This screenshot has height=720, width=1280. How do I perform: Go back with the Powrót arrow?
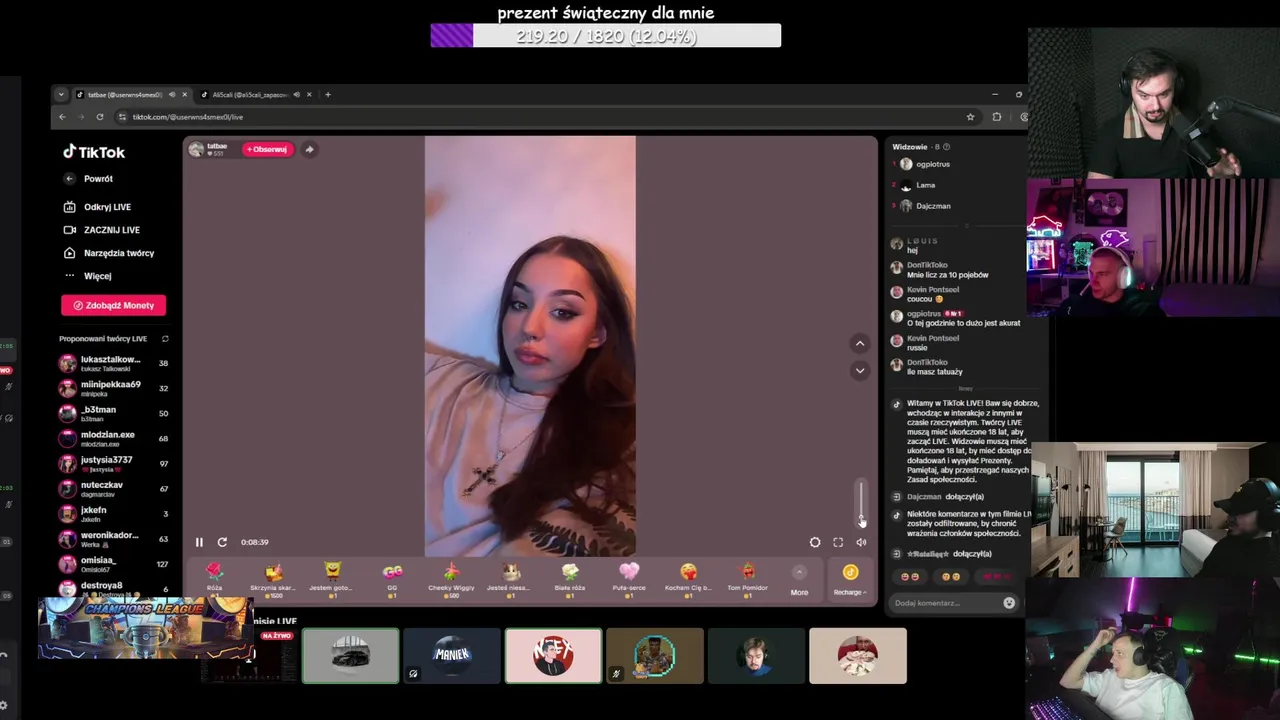coord(69,179)
